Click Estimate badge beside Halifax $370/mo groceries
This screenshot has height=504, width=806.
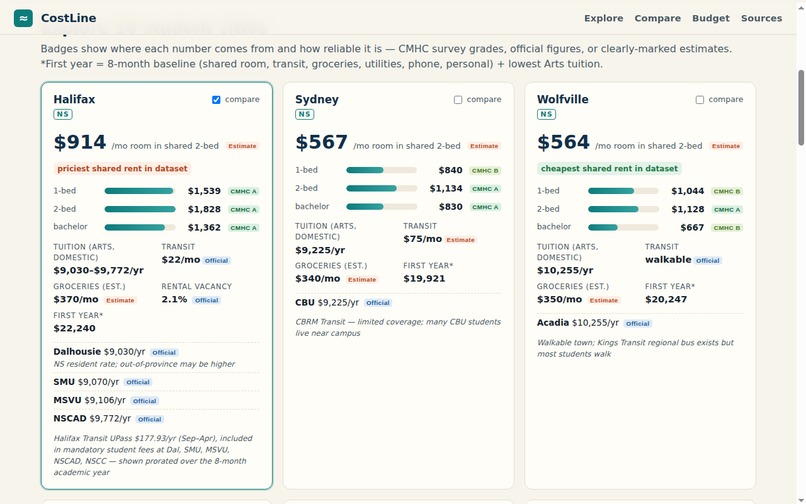click(x=120, y=300)
